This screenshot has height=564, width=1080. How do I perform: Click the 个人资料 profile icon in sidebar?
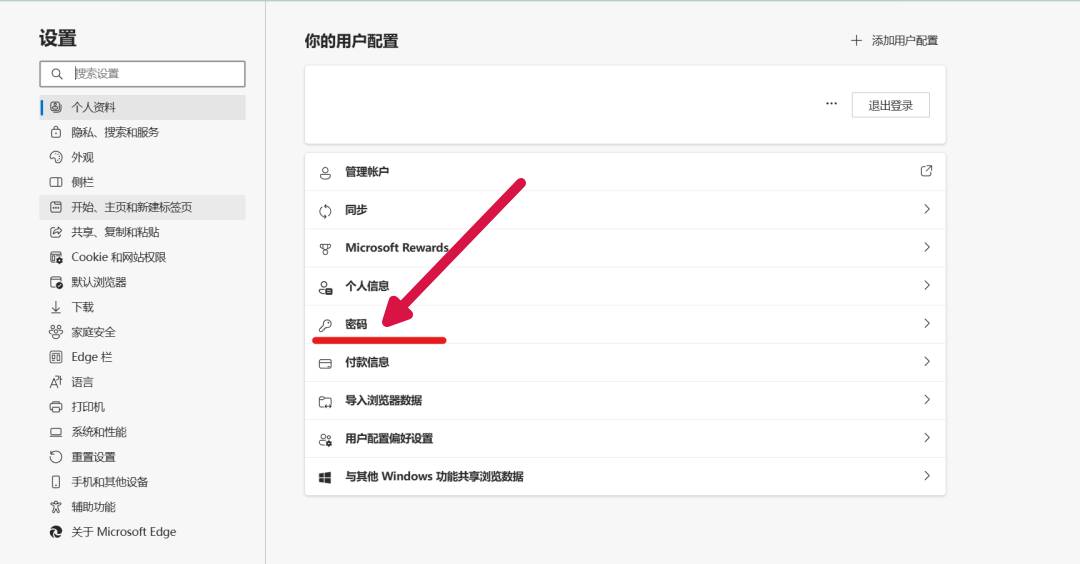(56, 107)
